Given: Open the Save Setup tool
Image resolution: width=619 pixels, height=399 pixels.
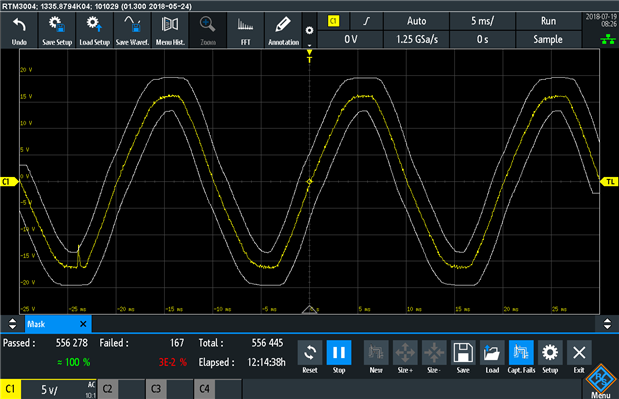Looking at the screenshot, I should tap(57, 30).
